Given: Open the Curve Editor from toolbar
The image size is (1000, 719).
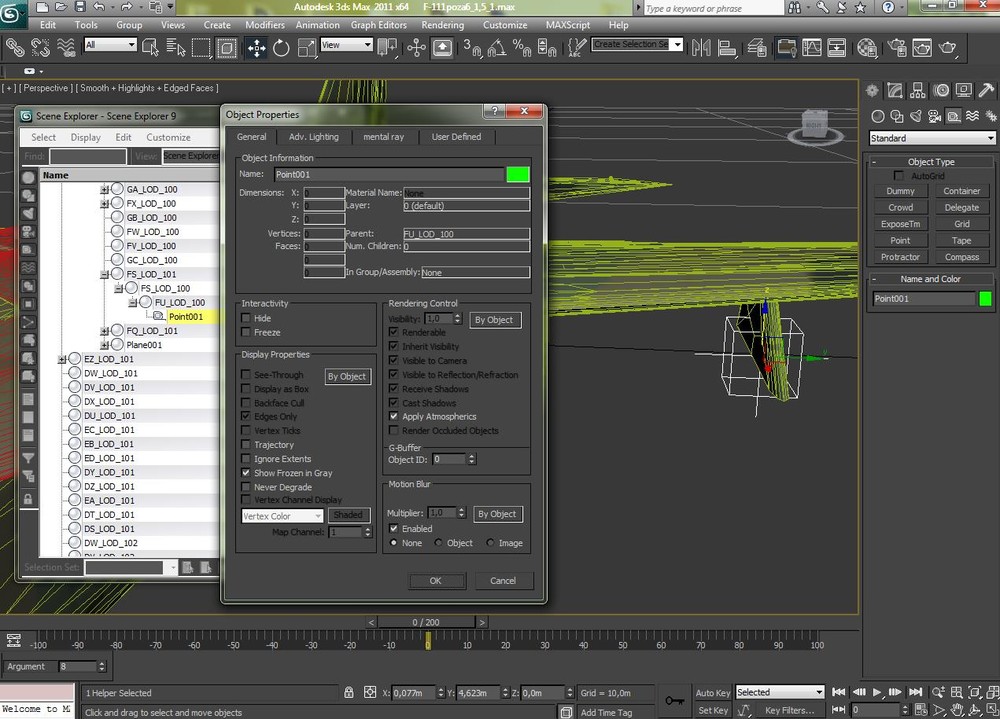Looking at the screenshot, I should (812, 47).
